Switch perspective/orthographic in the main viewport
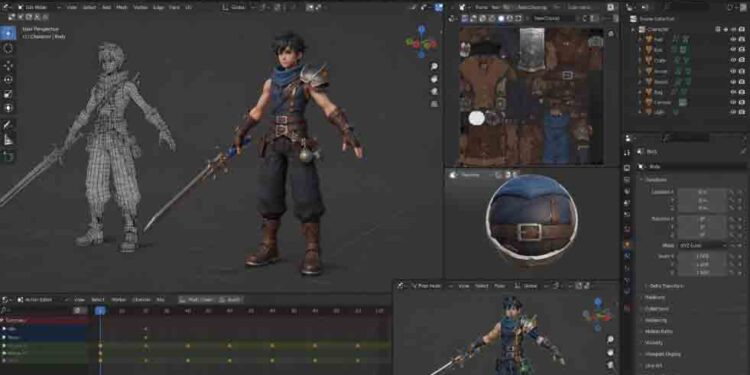 pyautogui.click(x=434, y=104)
